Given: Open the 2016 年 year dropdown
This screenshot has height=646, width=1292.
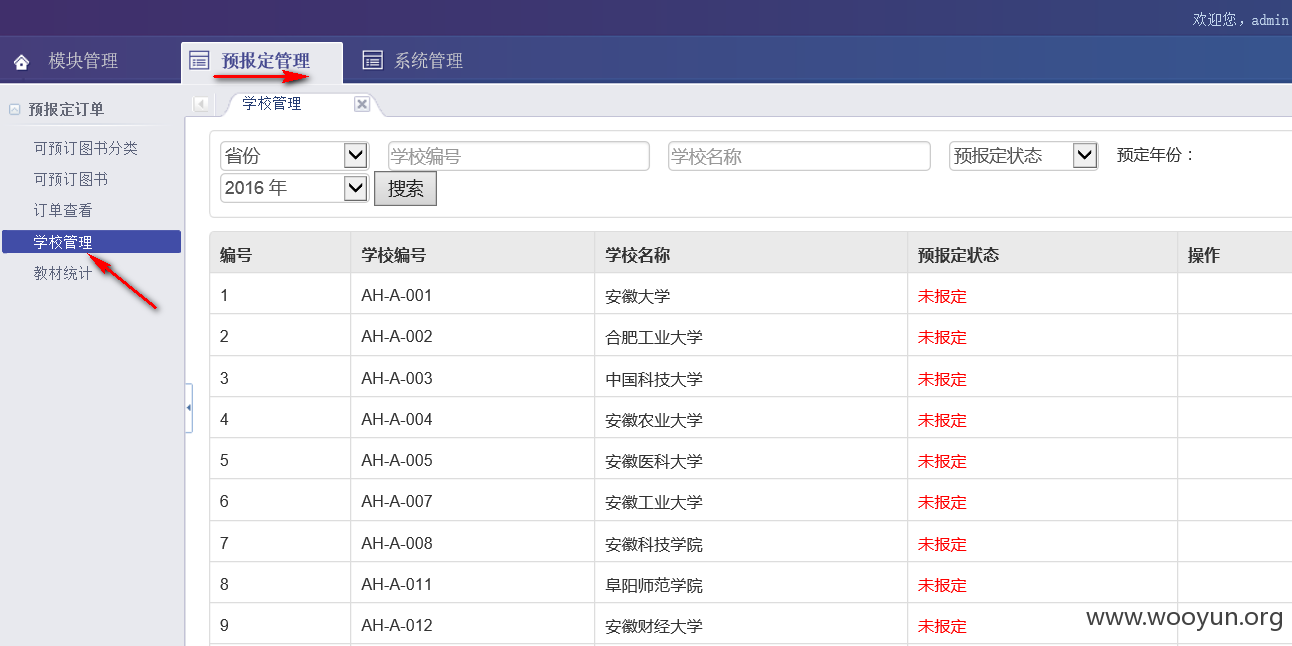Looking at the screenshot, I should [x=294, y=187].
